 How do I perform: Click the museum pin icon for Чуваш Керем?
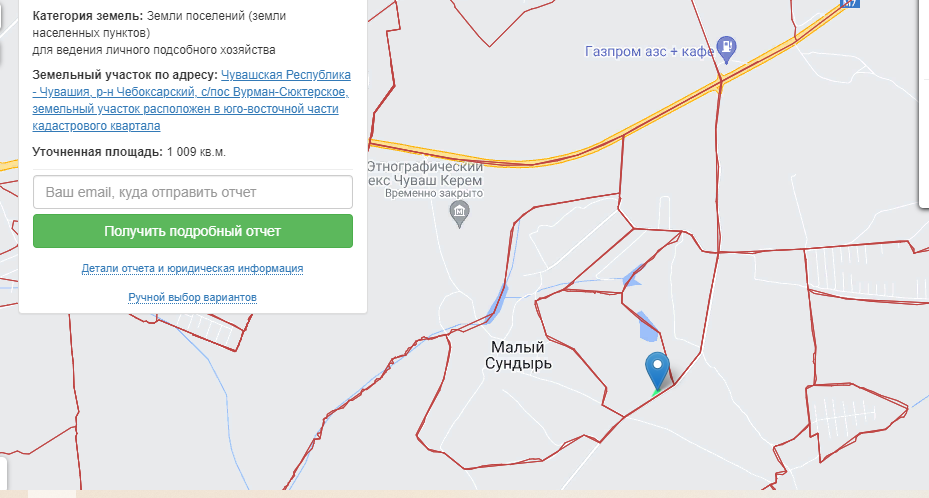pyautogui.click(x=459, y=214)
